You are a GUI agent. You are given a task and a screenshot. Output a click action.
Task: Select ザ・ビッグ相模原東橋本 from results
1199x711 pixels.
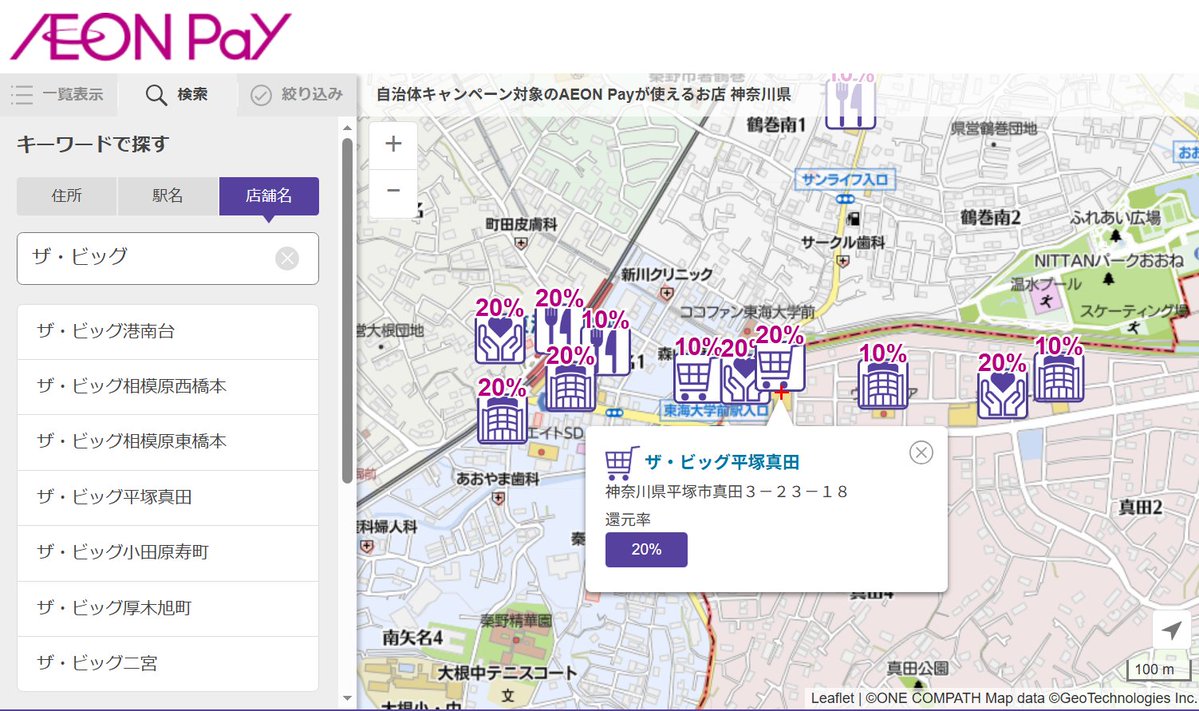click(x=167, y=442)
